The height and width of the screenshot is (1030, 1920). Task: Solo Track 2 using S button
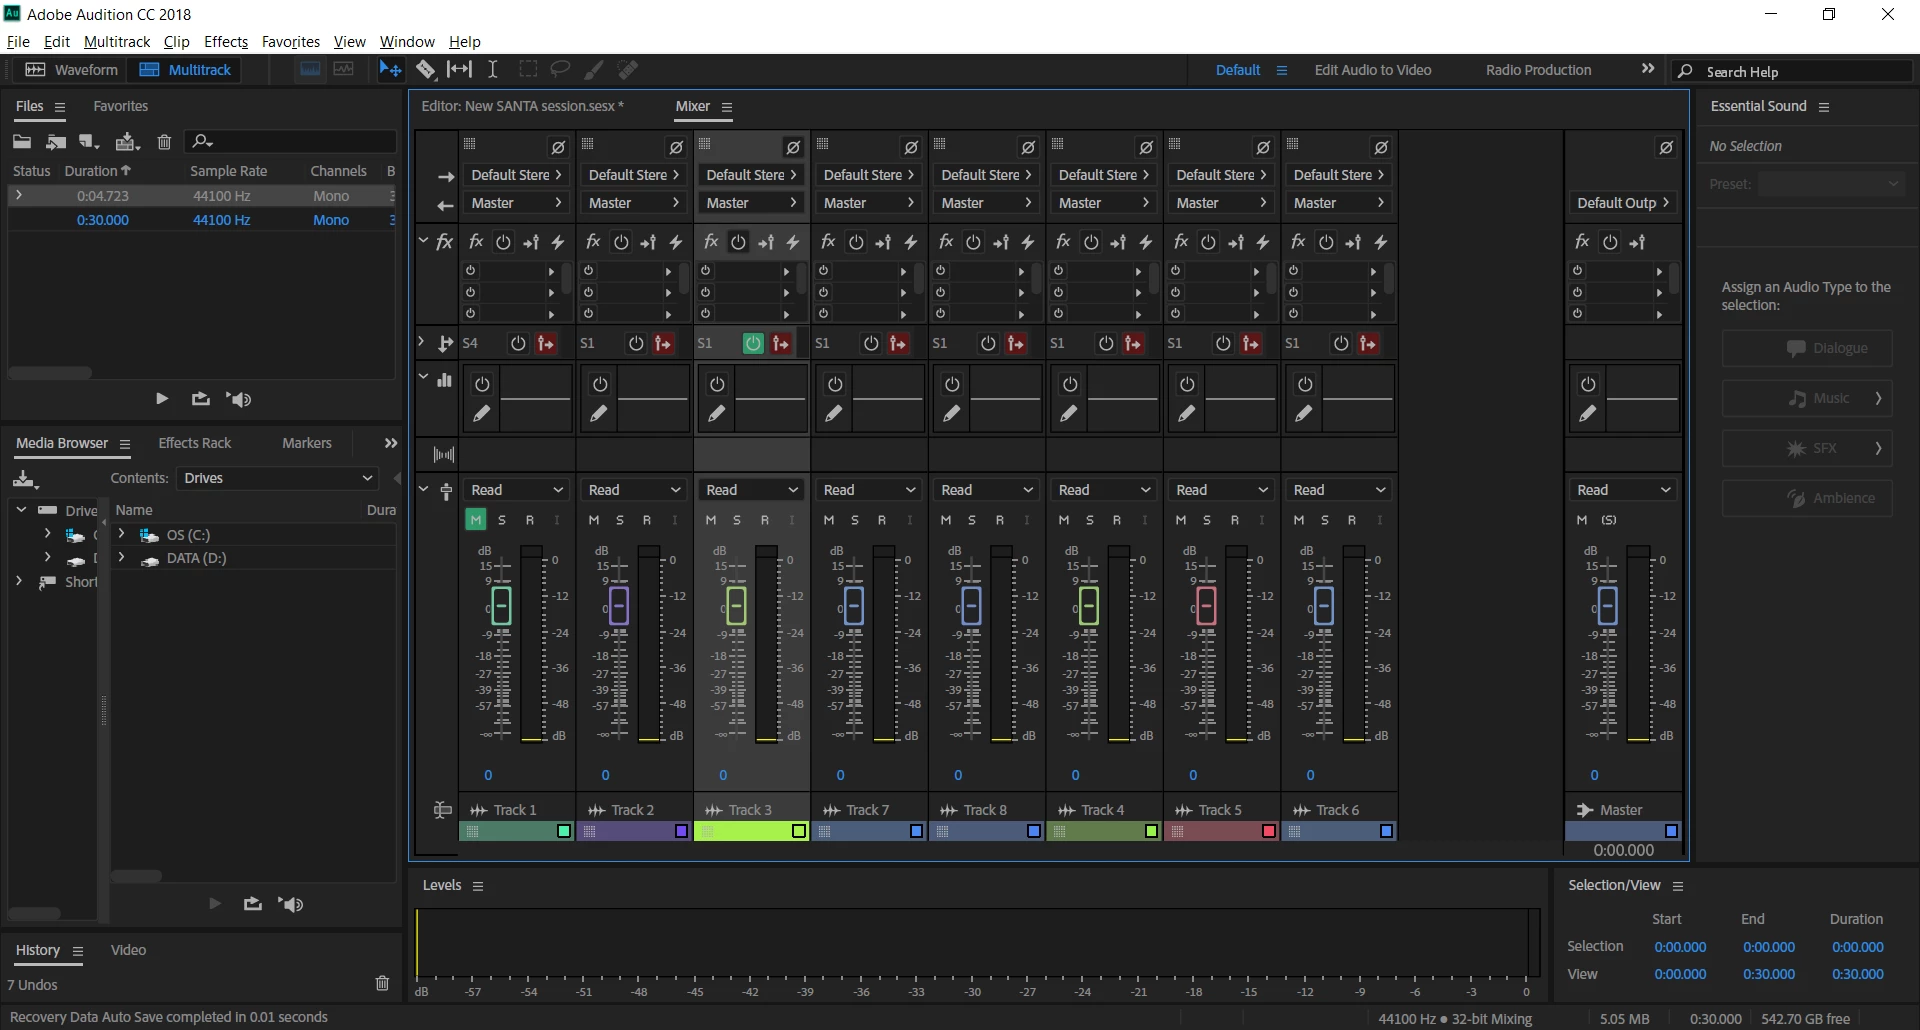click(x=620, y=519)
